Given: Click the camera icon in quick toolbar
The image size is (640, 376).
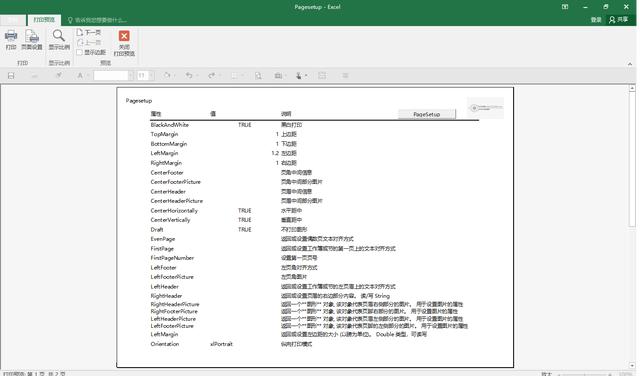Looking at the screenshot, I should [278, 76].
